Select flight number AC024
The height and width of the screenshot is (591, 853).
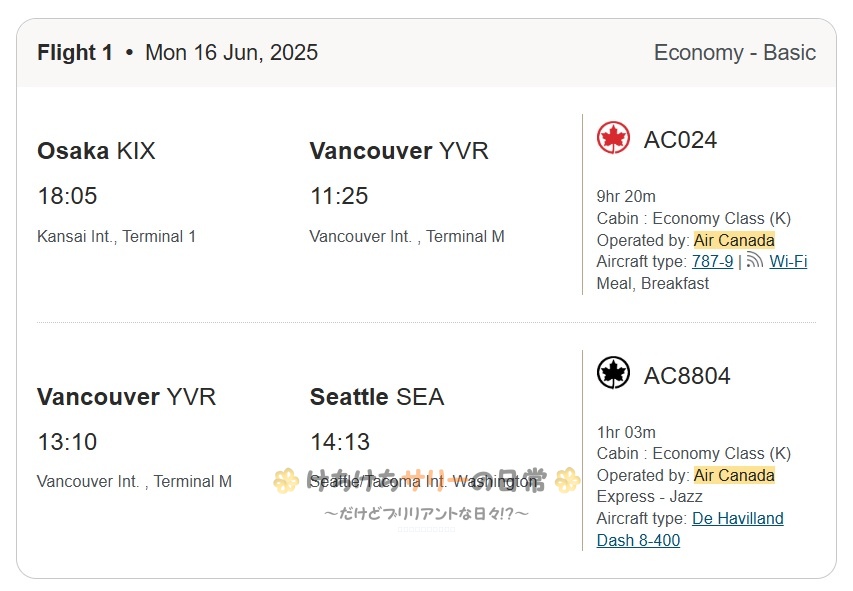point(680,140)
